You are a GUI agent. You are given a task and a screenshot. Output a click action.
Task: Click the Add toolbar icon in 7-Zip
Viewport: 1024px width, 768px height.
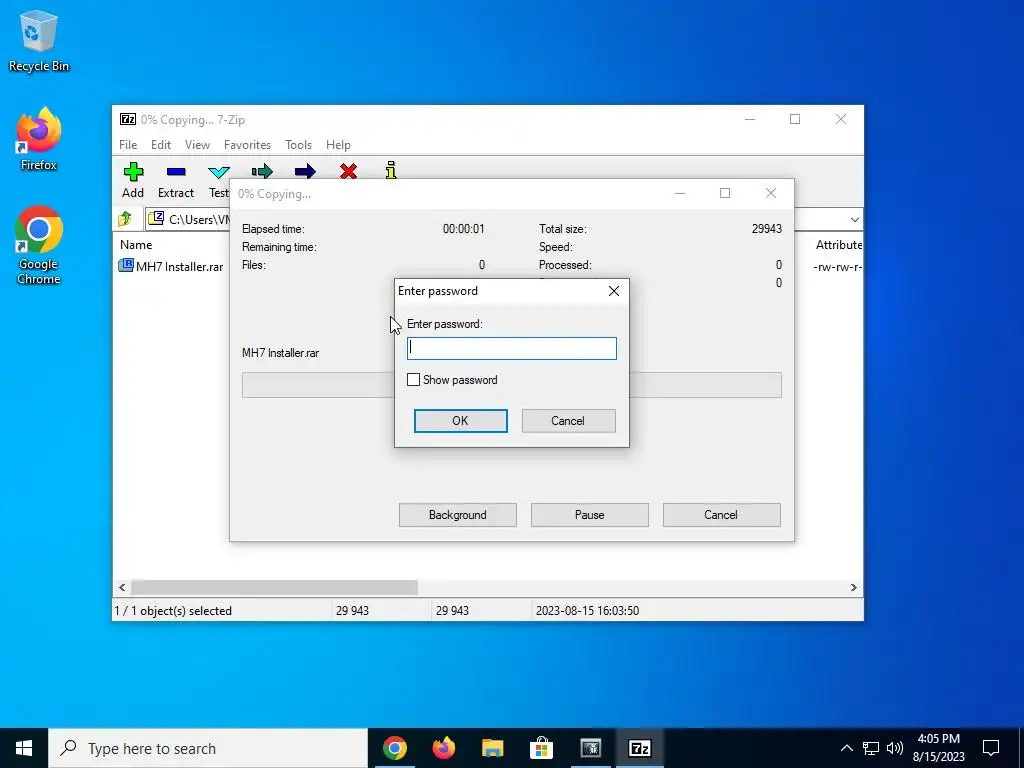click(133, 172)
